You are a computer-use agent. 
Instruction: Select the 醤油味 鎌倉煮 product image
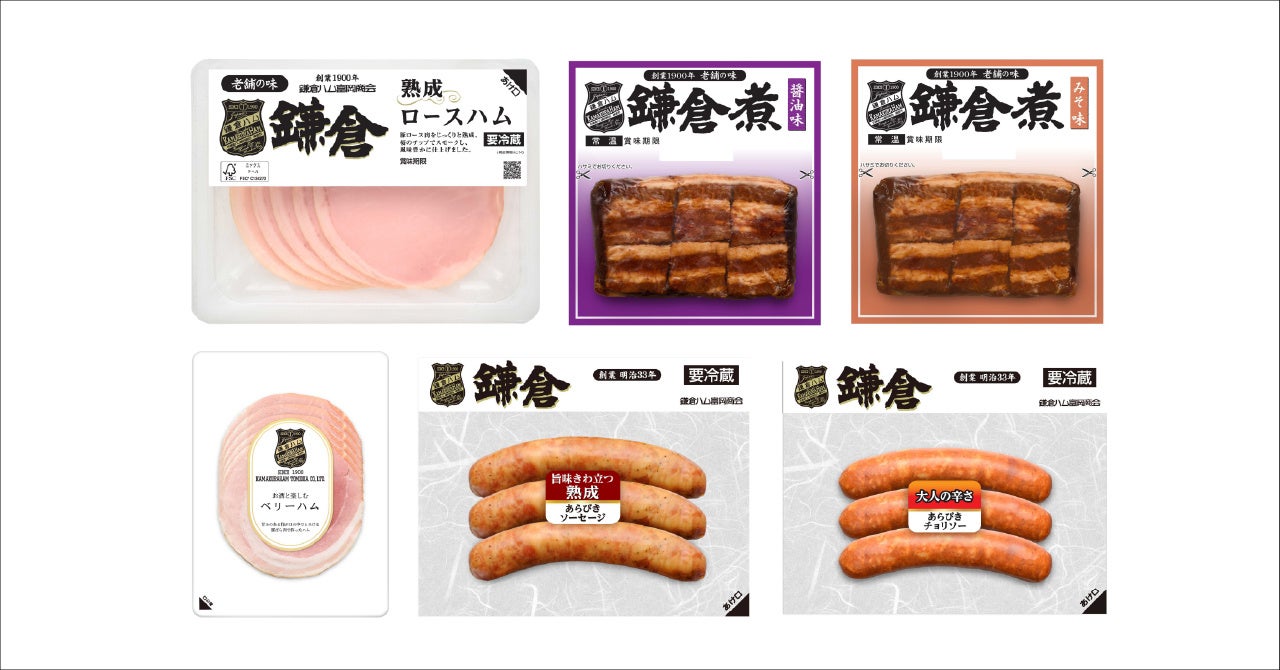click(x=695, y=193)
